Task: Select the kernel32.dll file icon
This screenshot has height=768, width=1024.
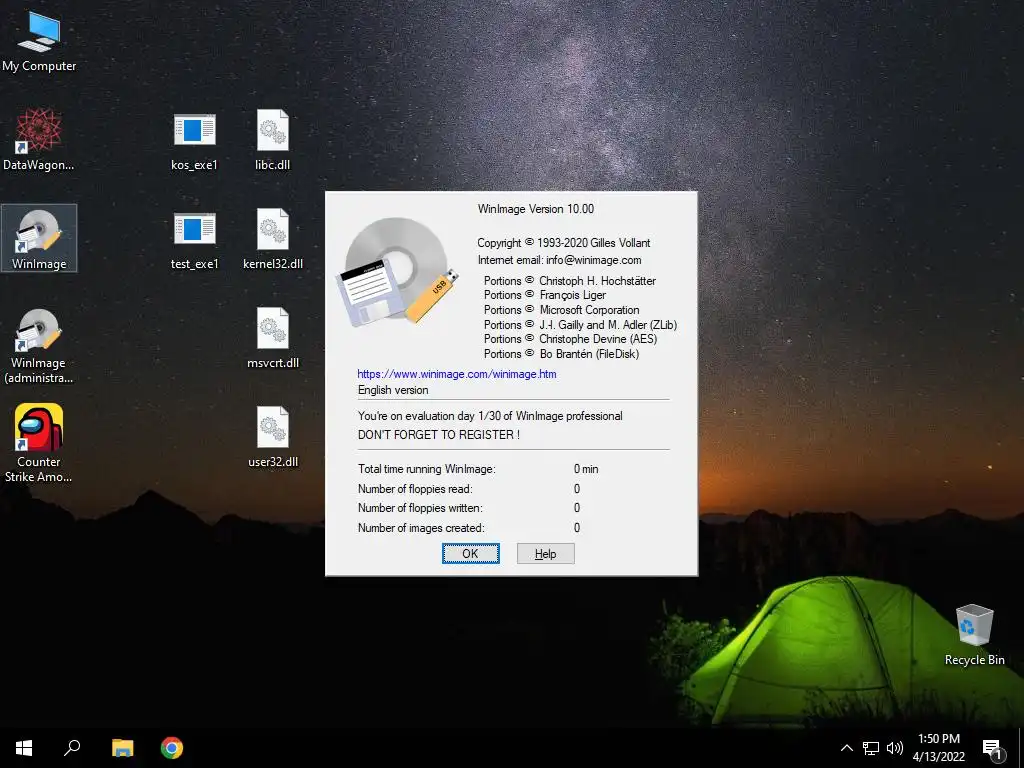Action: [272, 239]
